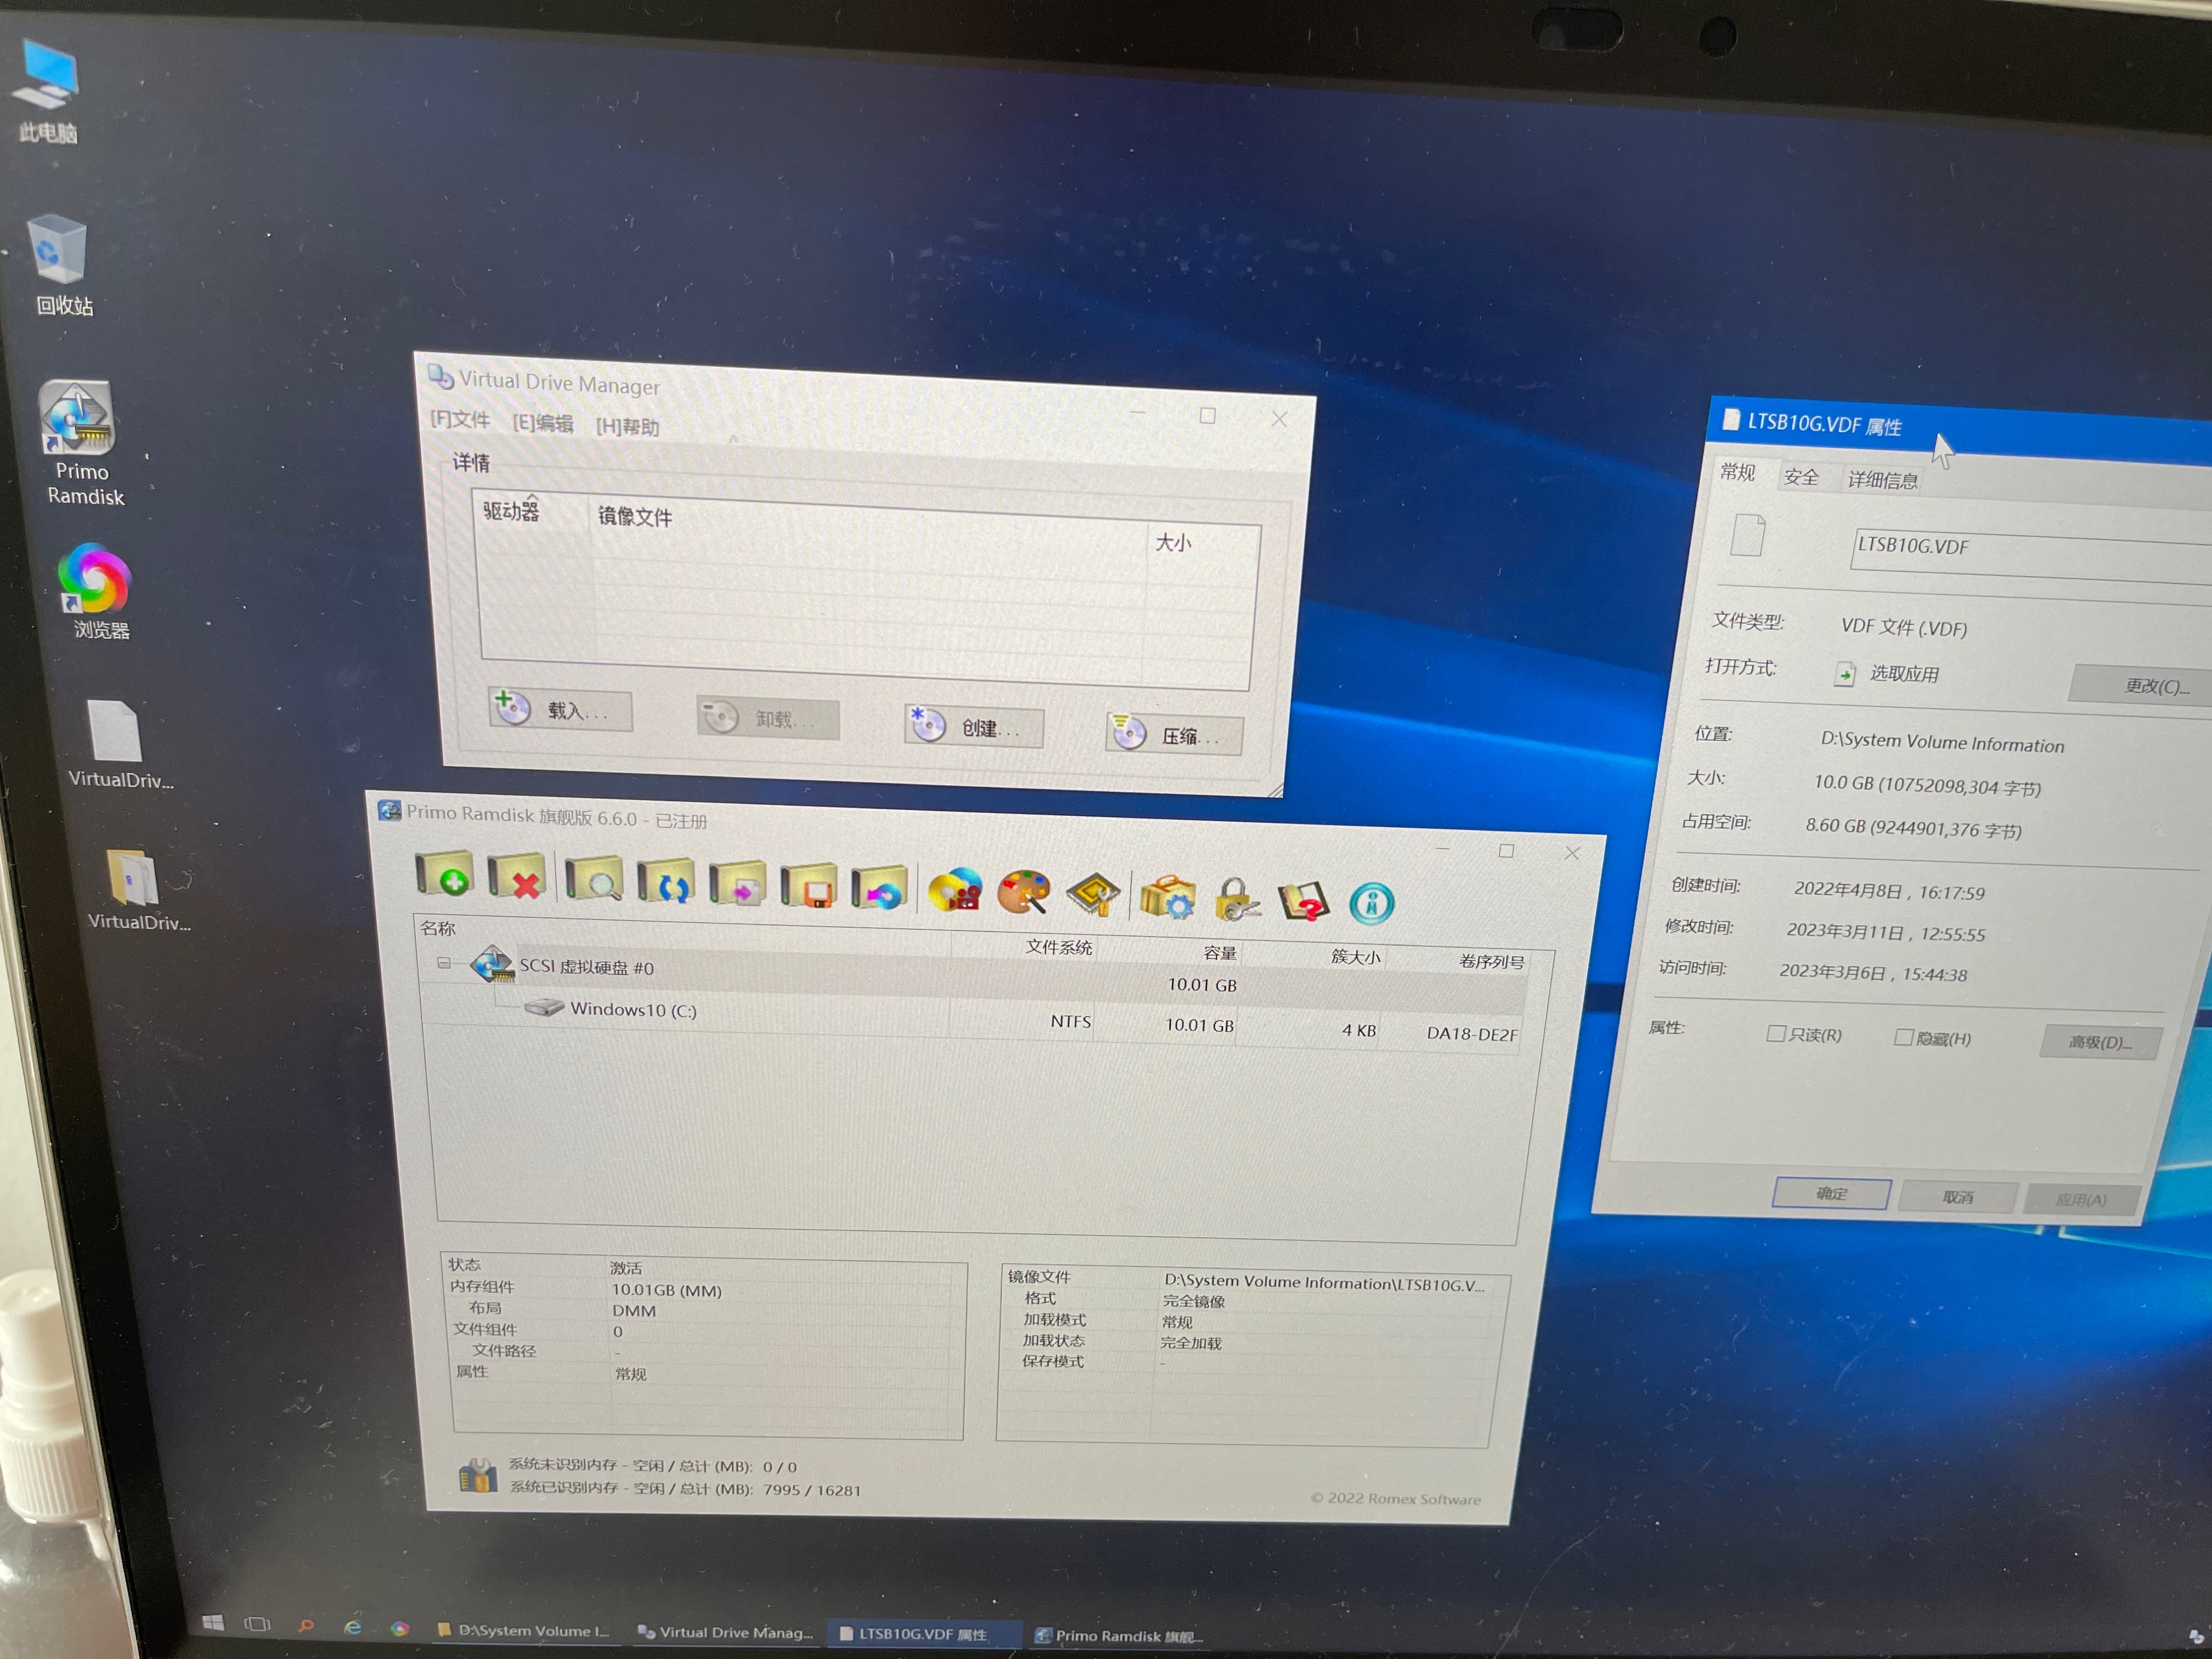This screenshot has width=2212, height=1659.
Task: Click the 载入... button in Virtual Drive Manager
Action: click(560, 710)
